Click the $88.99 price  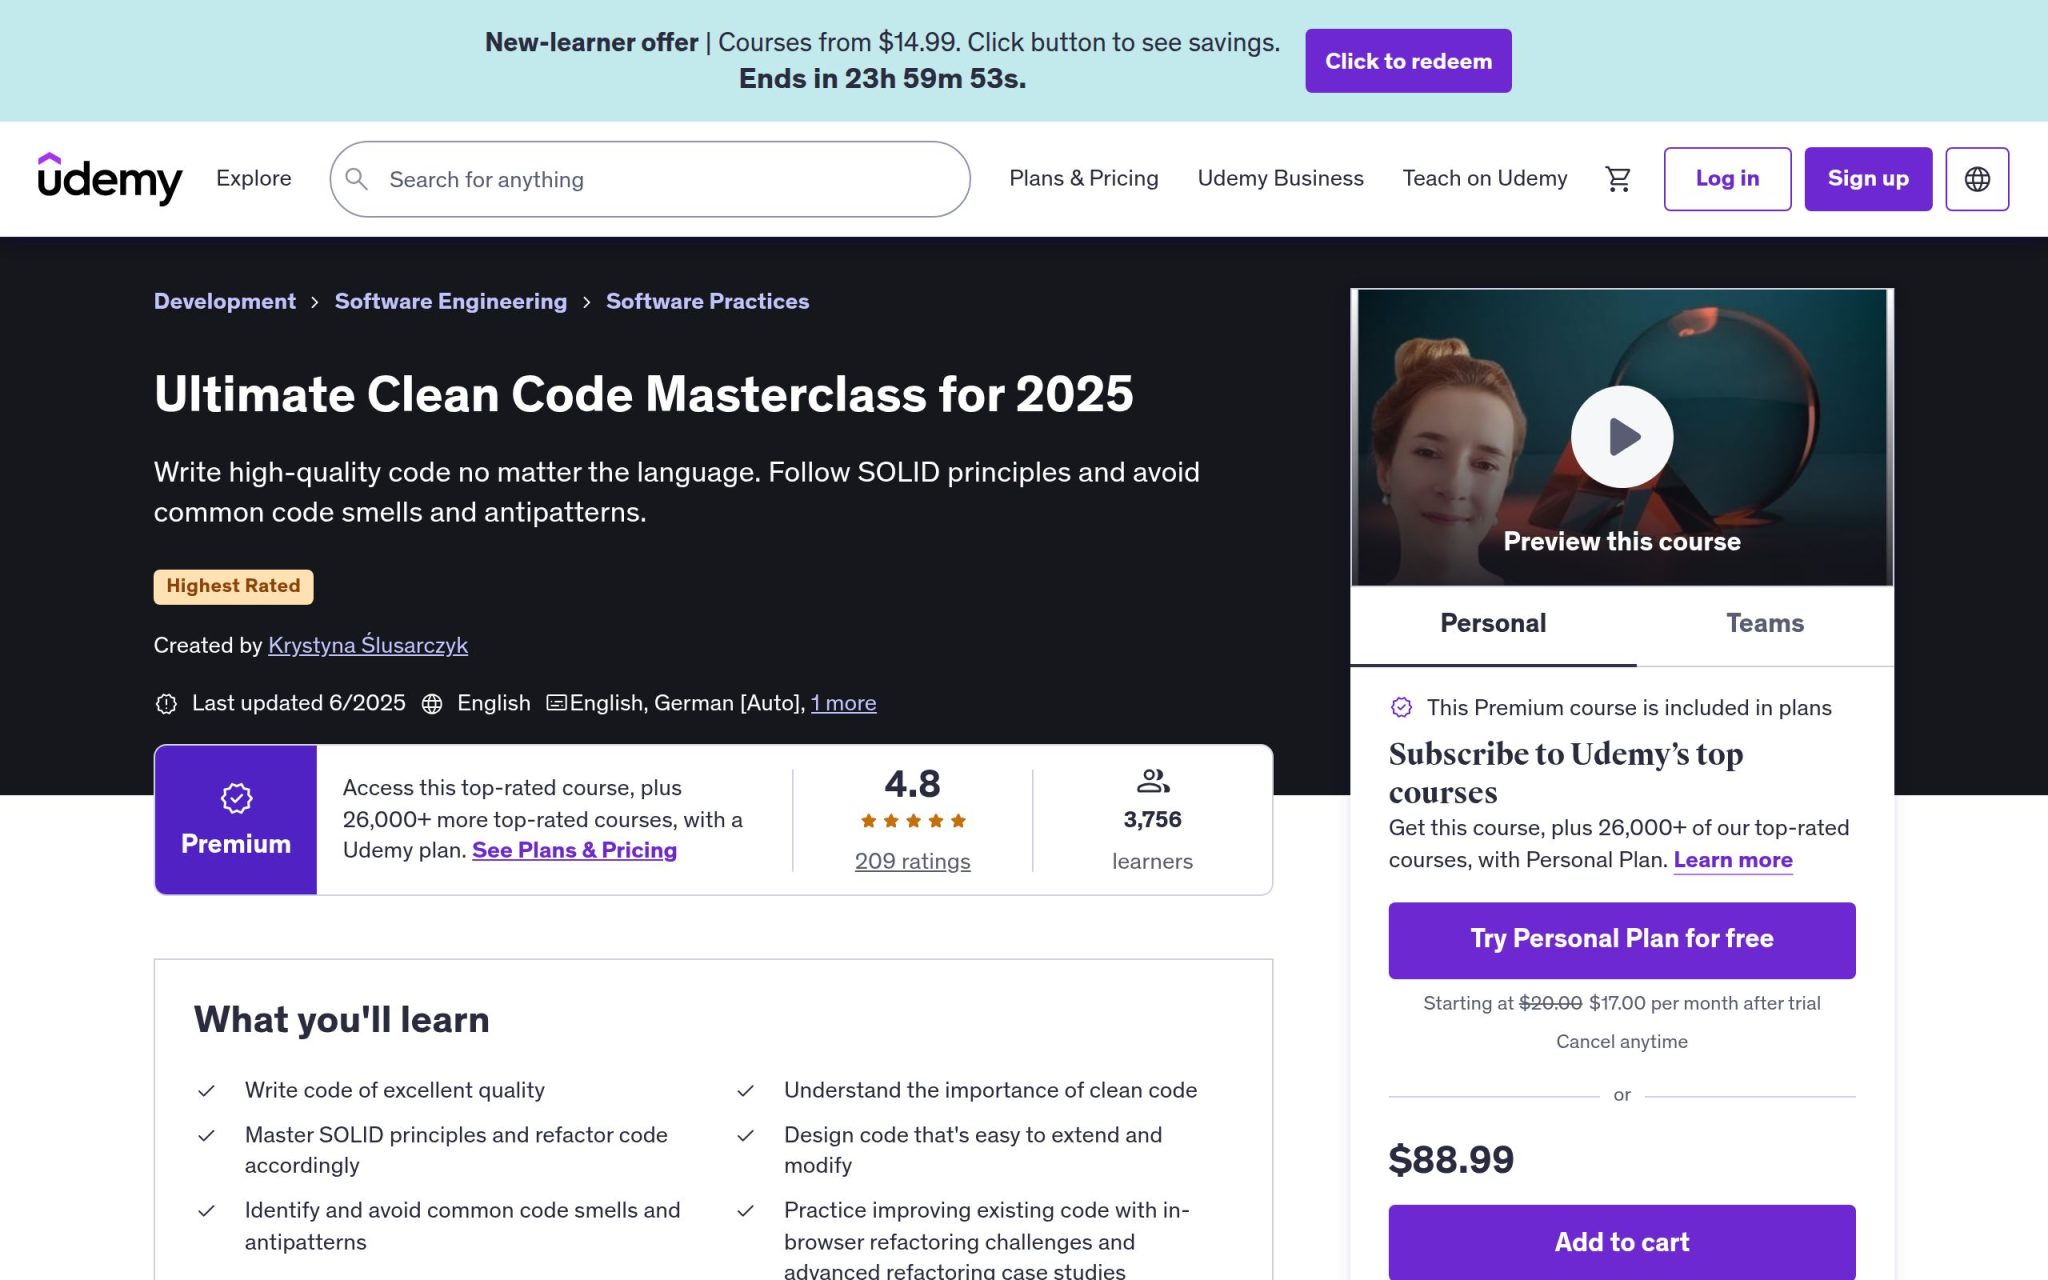pos(1451,1160)
